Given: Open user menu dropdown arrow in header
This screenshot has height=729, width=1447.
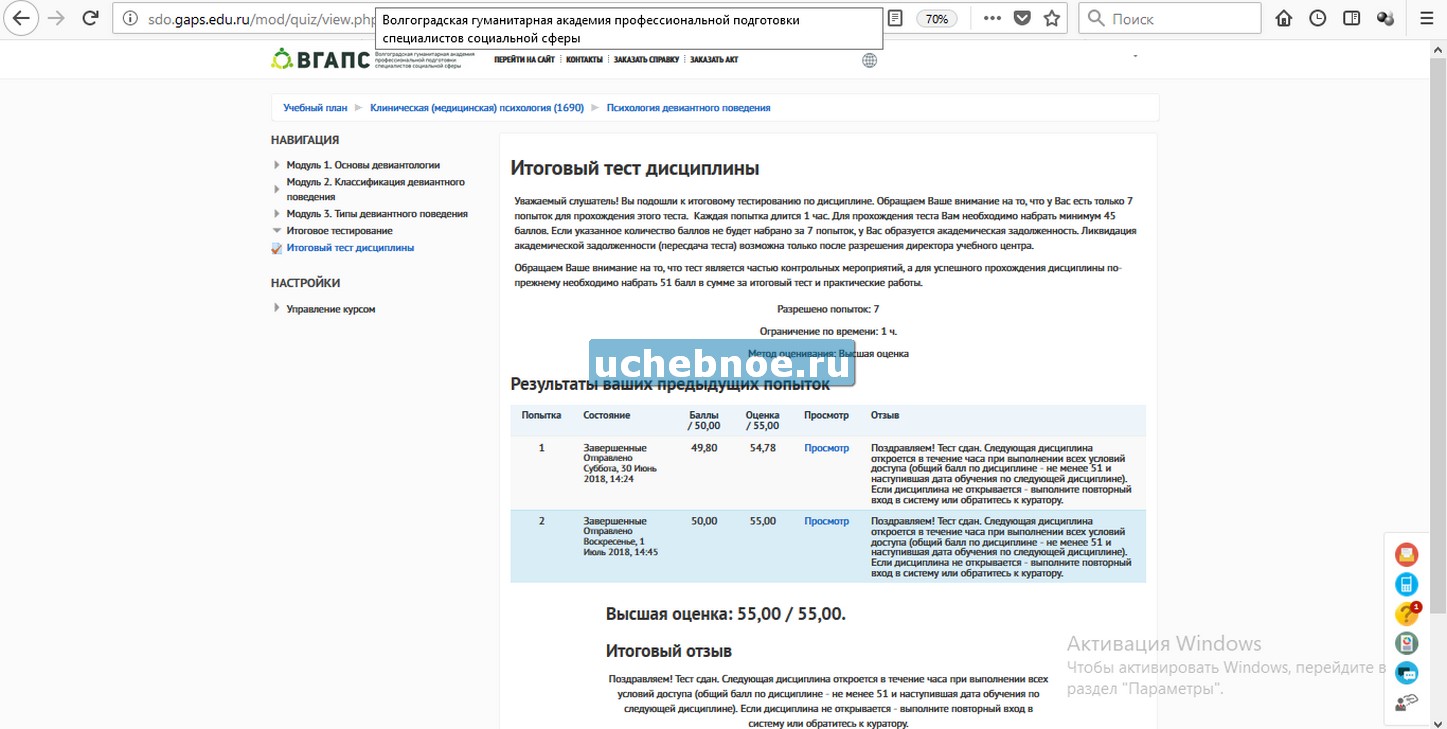Looking at the screenshot, I should tap(1135, 56).
